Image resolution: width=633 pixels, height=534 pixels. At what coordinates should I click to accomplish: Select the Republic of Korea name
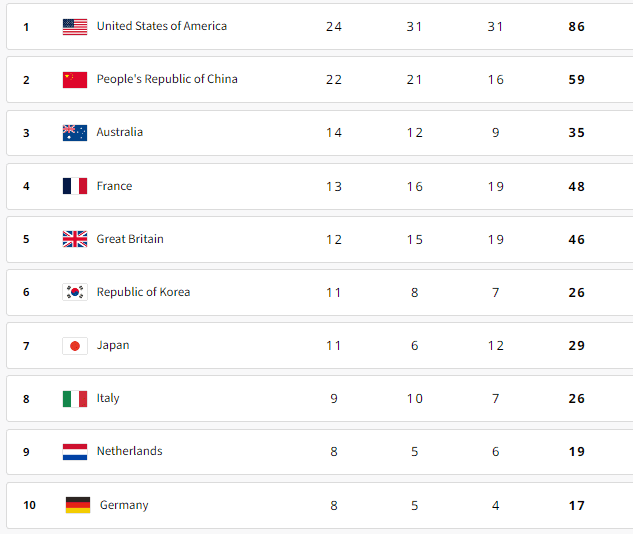(143, 292)
